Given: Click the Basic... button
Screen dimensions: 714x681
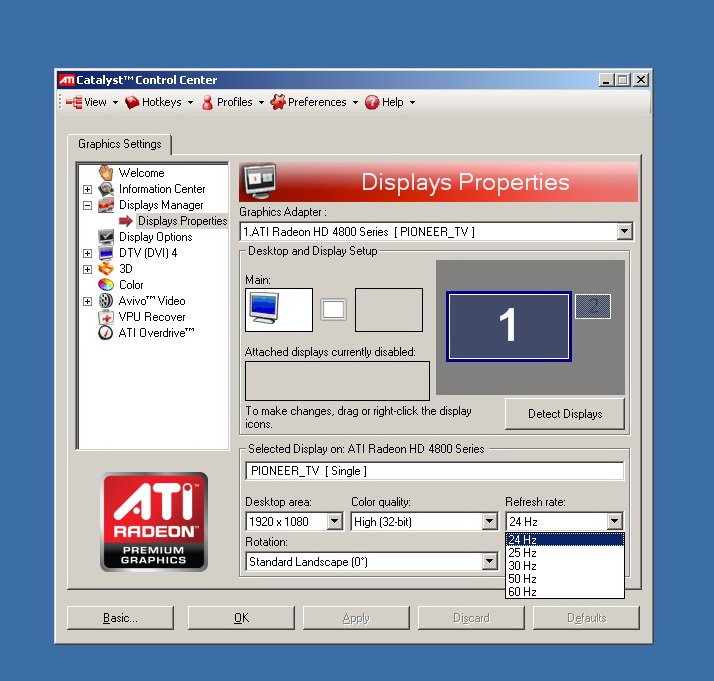Looking at the screenshot, I should [120, 618].
